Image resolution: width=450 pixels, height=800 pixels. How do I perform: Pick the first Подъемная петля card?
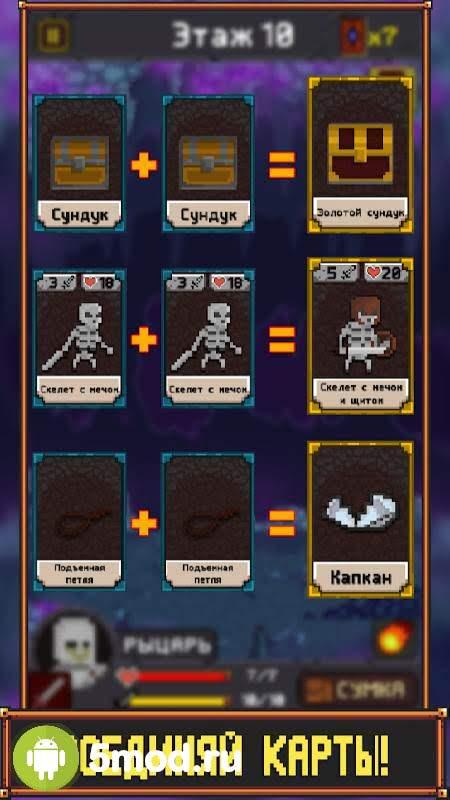coord(80,521)
